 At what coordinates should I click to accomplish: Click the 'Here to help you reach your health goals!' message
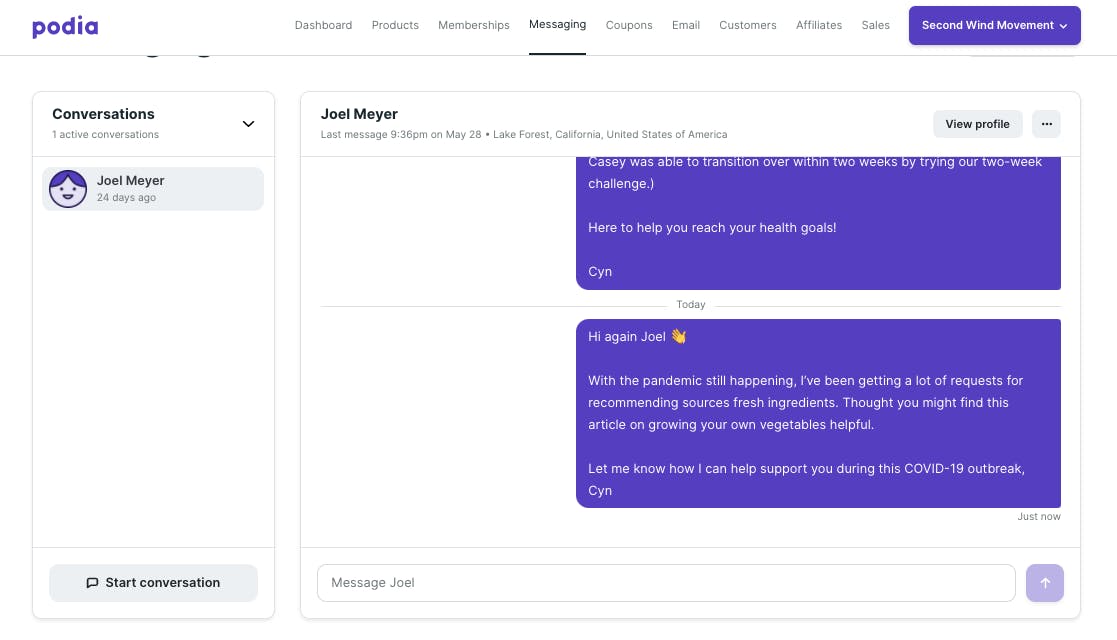tap(712, 228)
